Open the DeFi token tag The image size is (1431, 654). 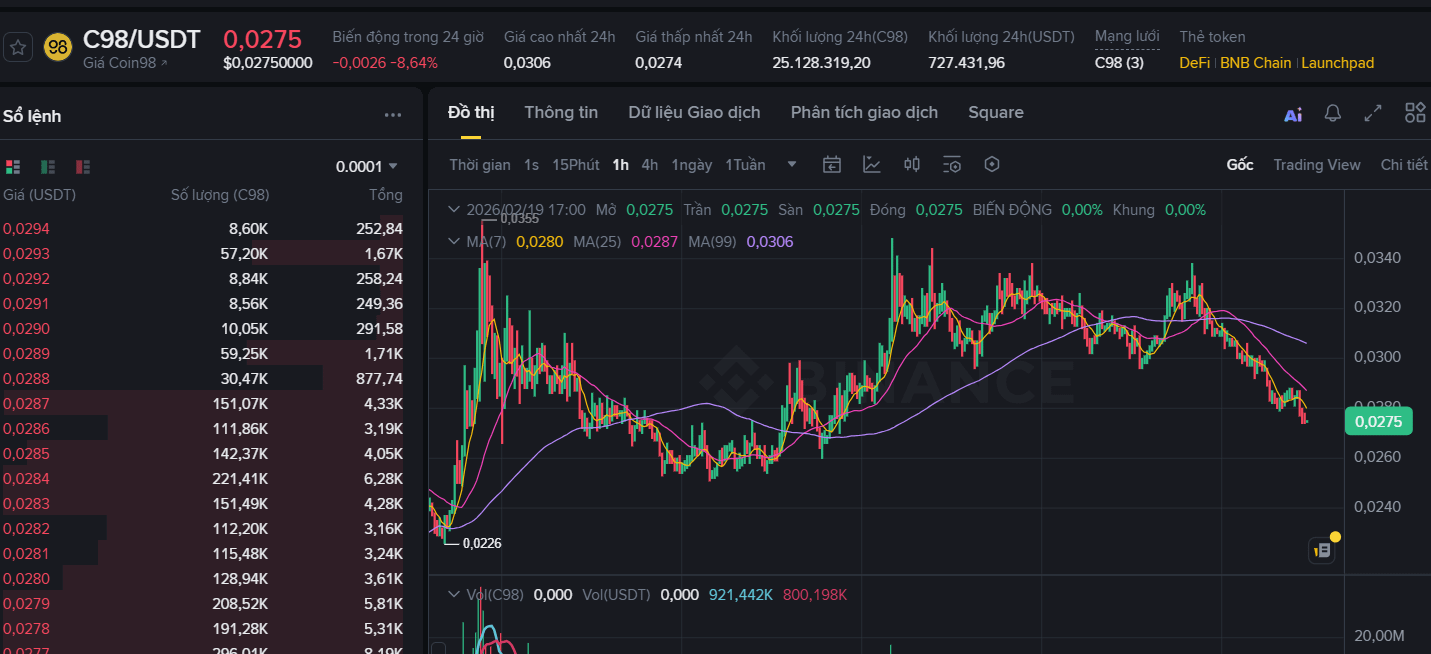coord(1194,63)
